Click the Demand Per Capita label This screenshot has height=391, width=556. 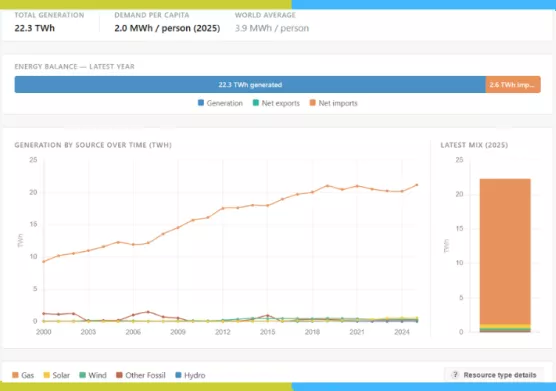point(152,15)
